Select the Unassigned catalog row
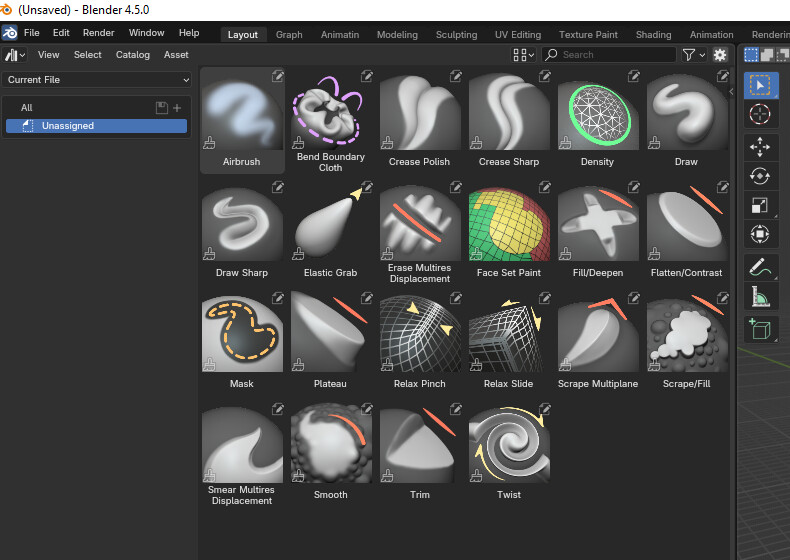 tap(96, 126)
